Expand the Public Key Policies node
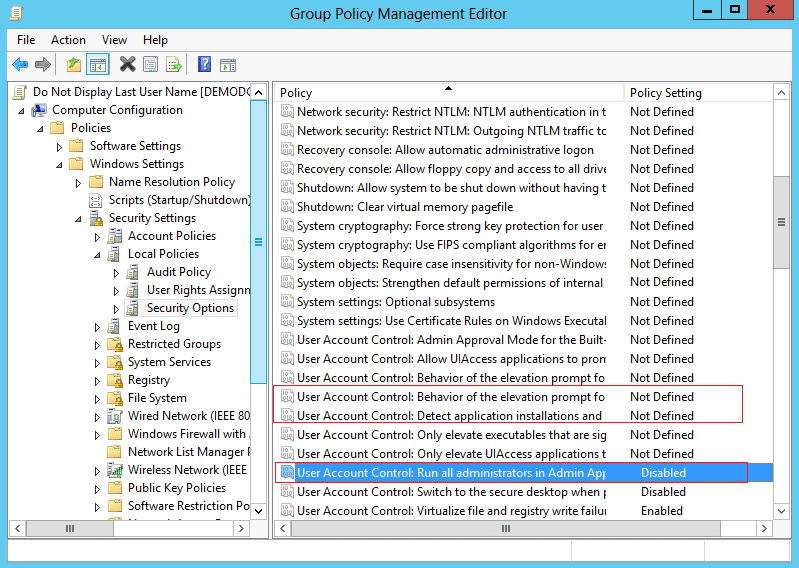 (97, 489)
